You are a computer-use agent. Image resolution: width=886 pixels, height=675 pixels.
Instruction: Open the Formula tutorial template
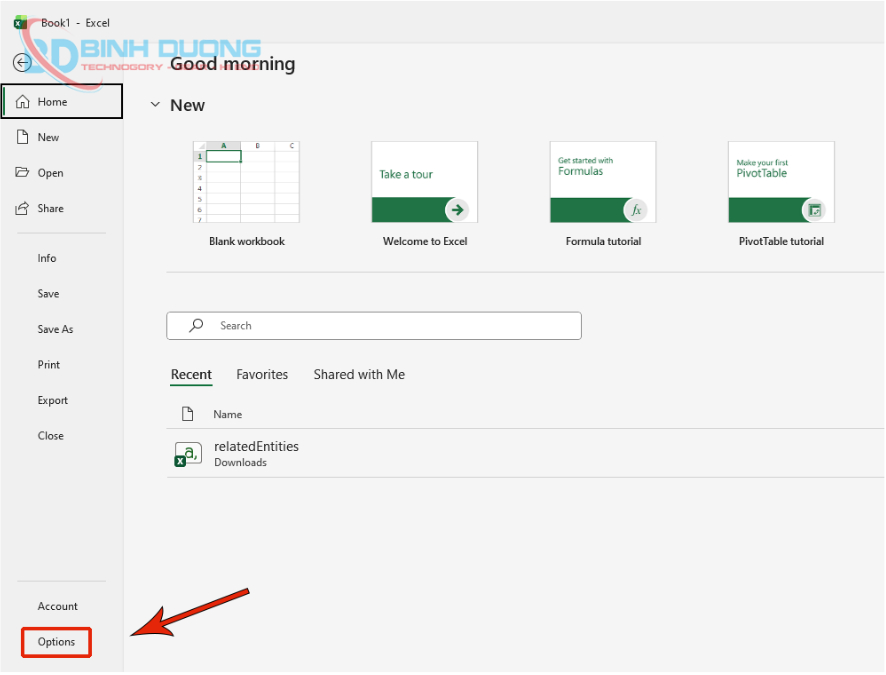[603, 182]
